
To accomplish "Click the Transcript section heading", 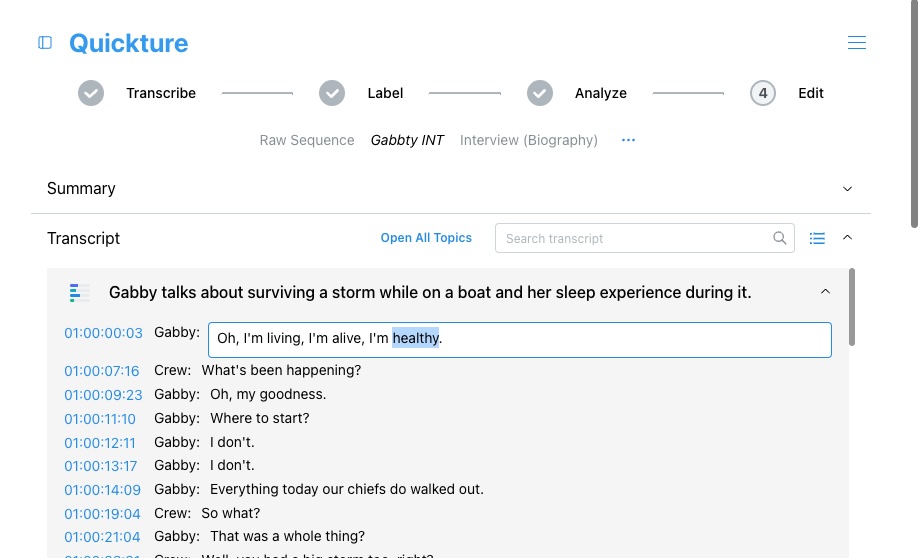I will pos(83,238).
